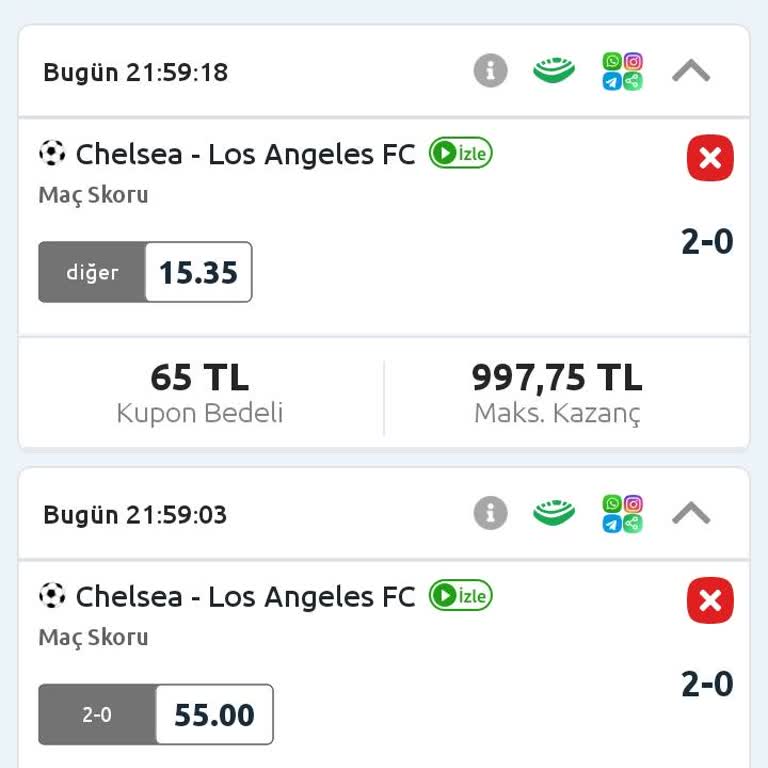
Task: Open stadium icon on 21:59:18 coupon
Action: point(554,71)
